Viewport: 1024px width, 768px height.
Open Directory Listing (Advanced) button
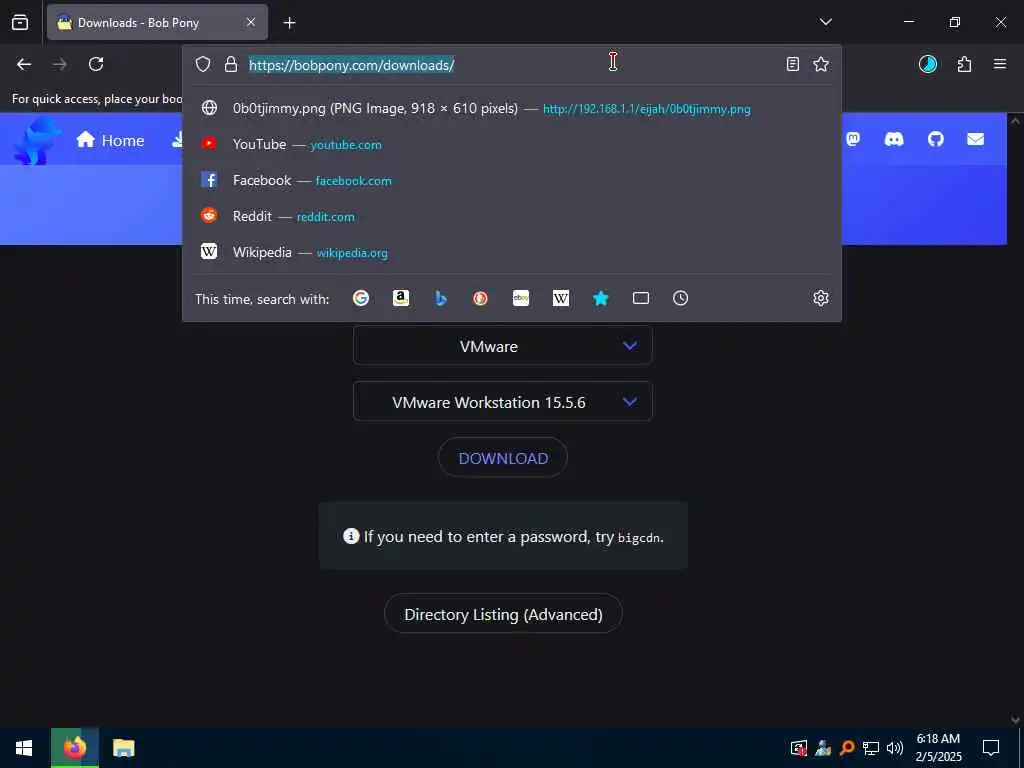(503, 614)
